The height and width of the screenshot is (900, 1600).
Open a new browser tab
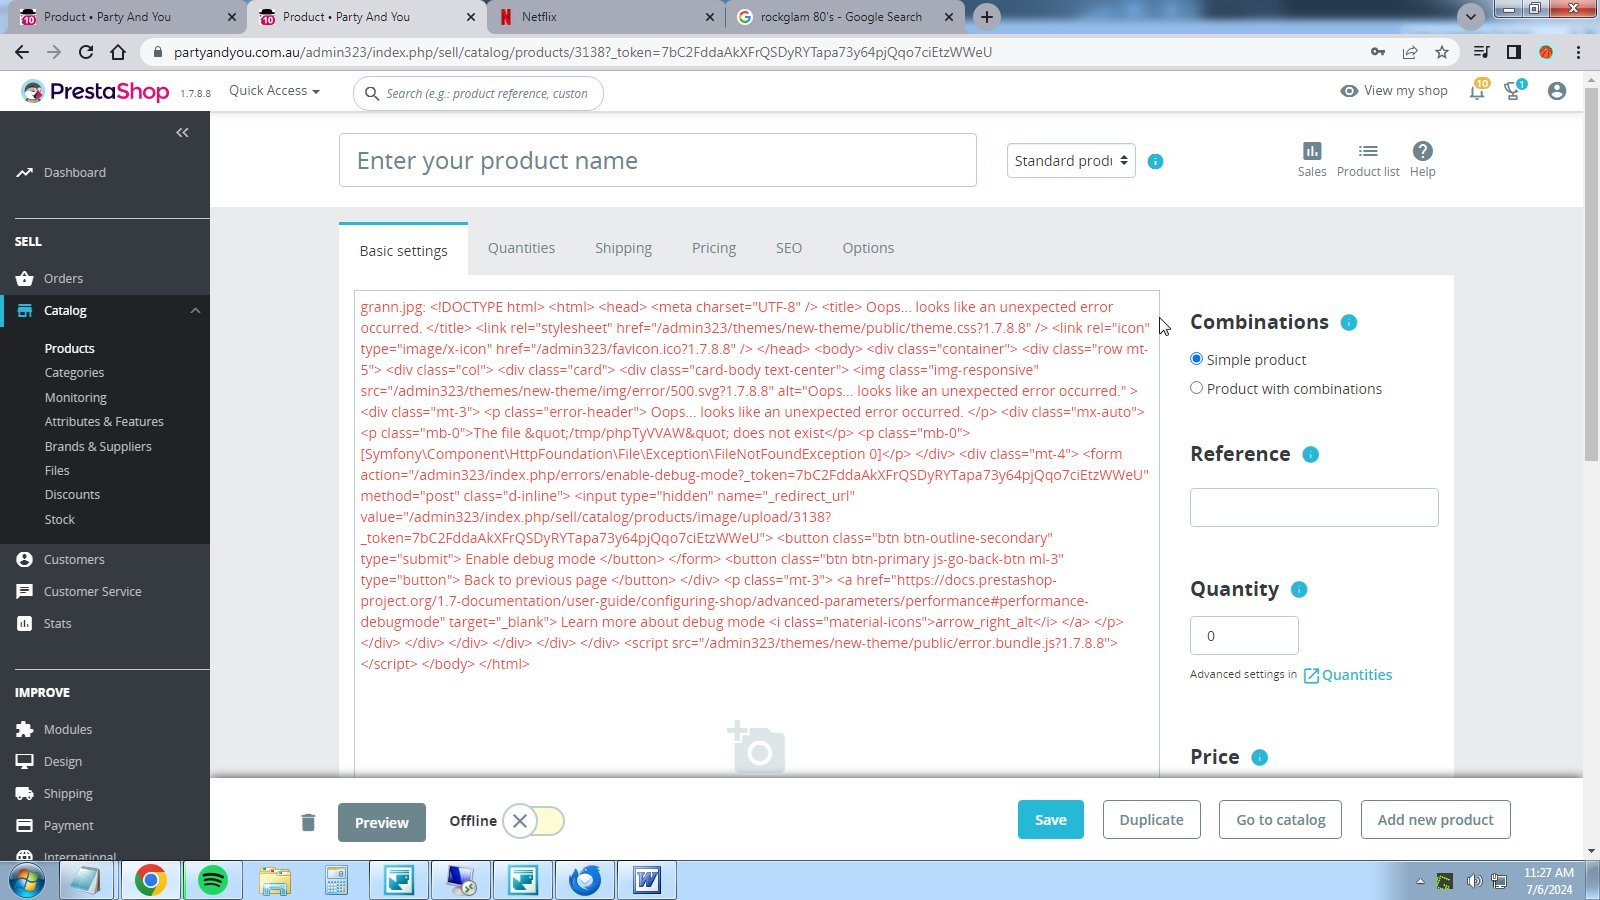click(987, 17)
